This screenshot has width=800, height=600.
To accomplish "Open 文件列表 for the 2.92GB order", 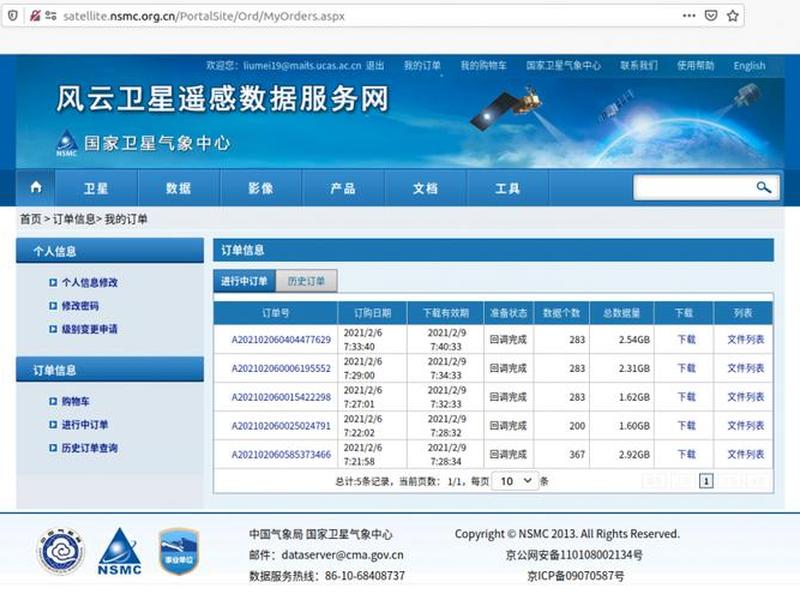I will [745, 454].
